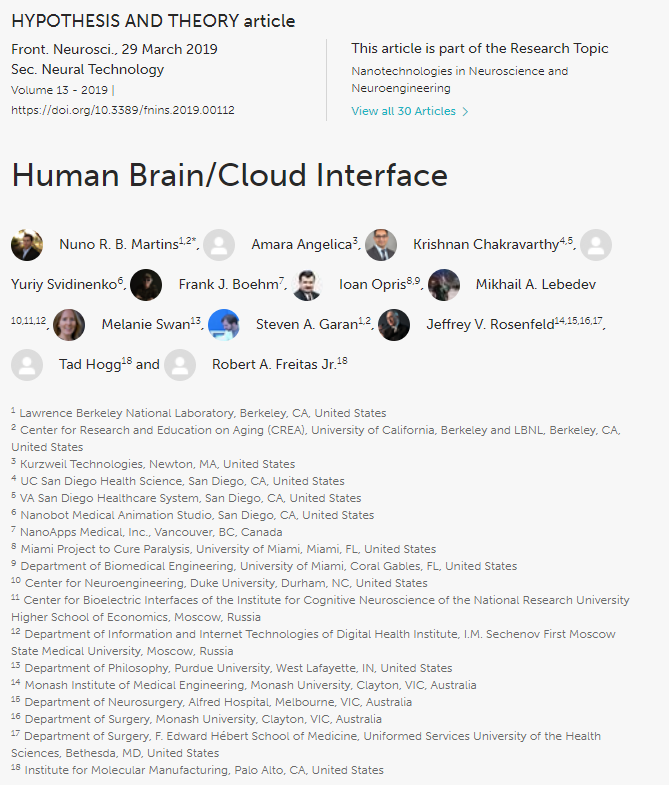Click author name Nuno R. B. Martins

tap(119, 244)
